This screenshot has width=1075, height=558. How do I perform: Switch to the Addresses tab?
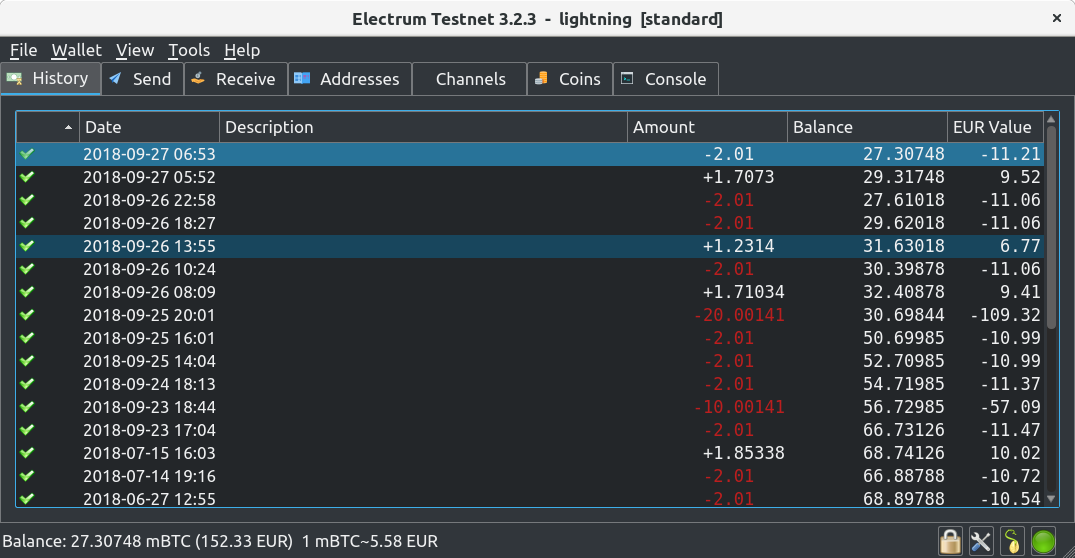click(x=350, y=79)
